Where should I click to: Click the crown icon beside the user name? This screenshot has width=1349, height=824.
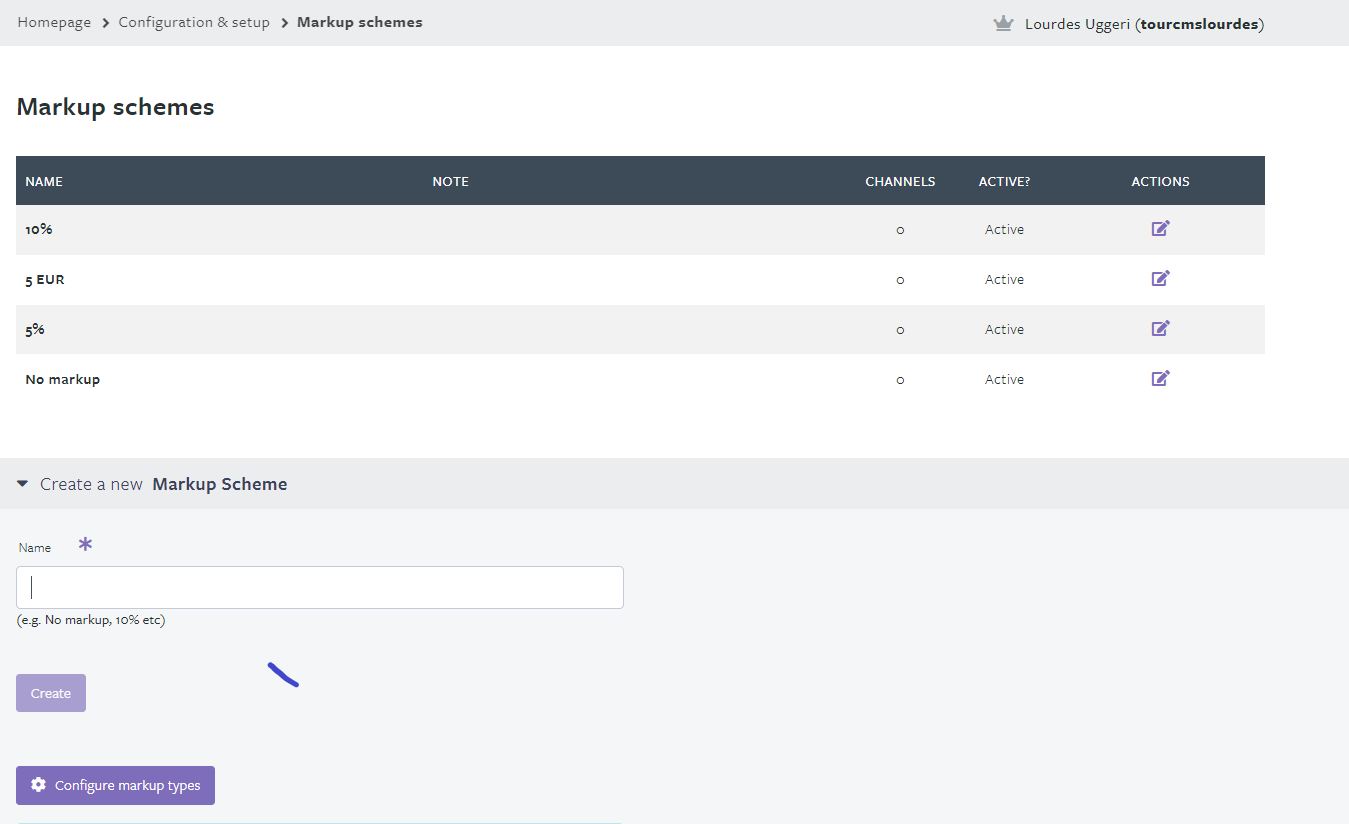point(1003,23)
